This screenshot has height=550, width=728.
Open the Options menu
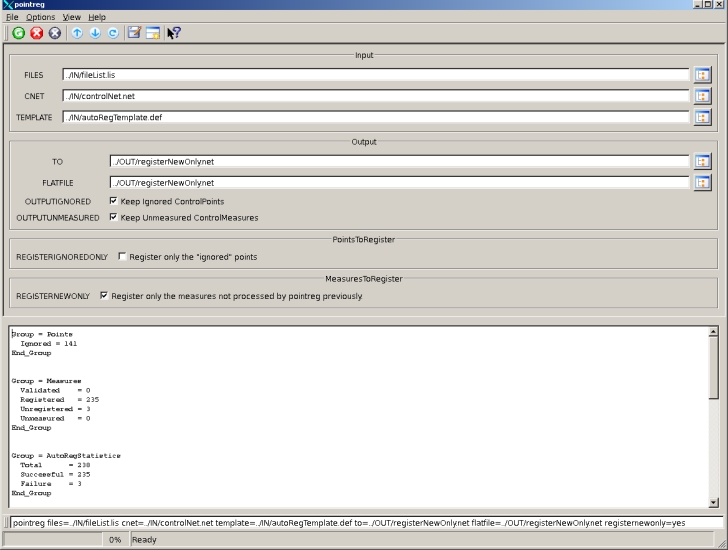(x=40, y=17)
